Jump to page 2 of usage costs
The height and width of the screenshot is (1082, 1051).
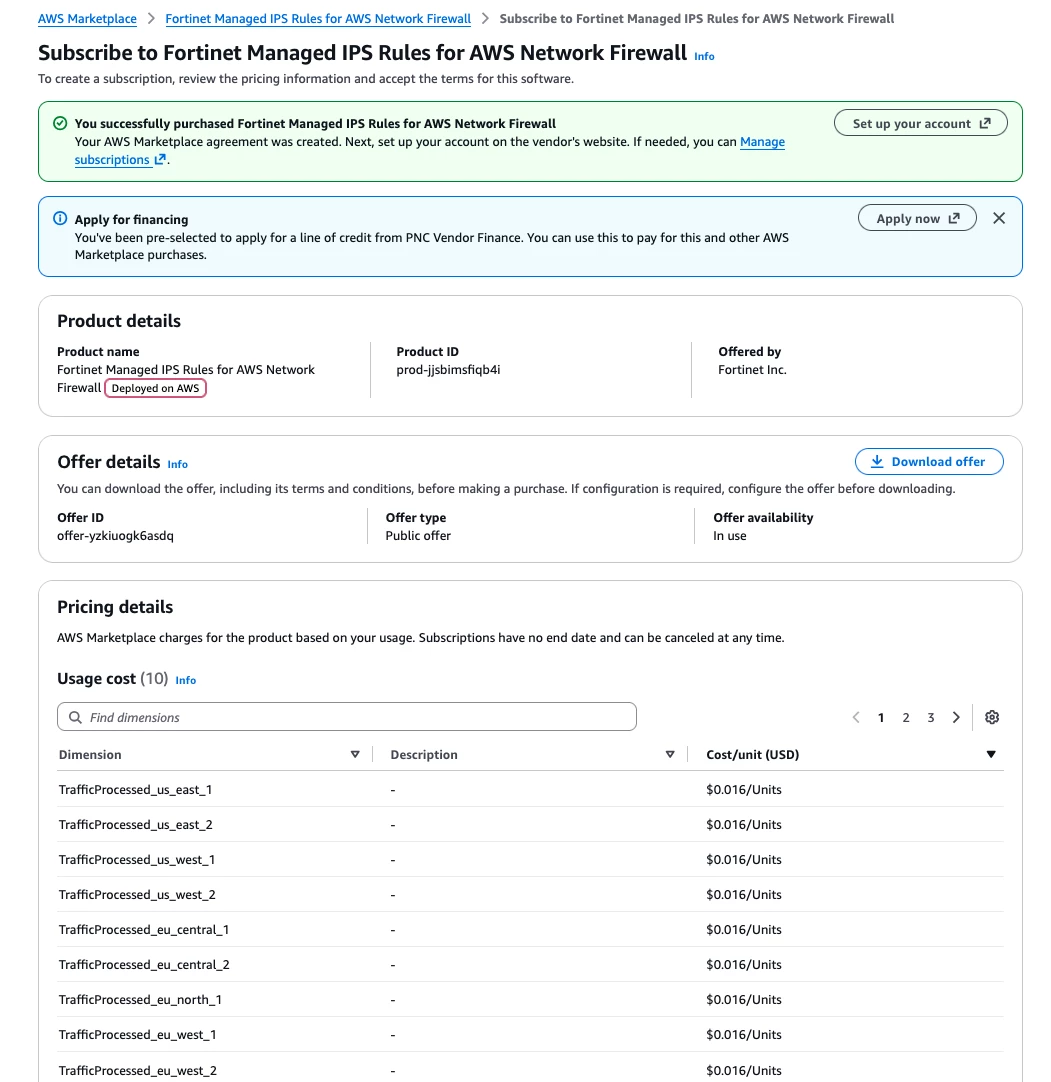[x=905, y=718]
